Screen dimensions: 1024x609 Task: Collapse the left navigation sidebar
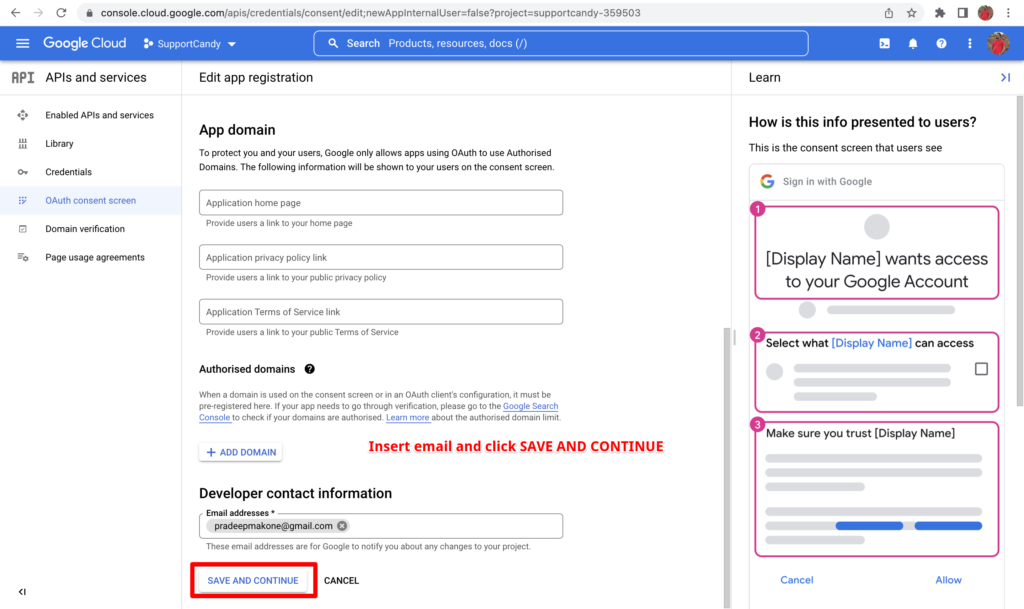point(22,591)
